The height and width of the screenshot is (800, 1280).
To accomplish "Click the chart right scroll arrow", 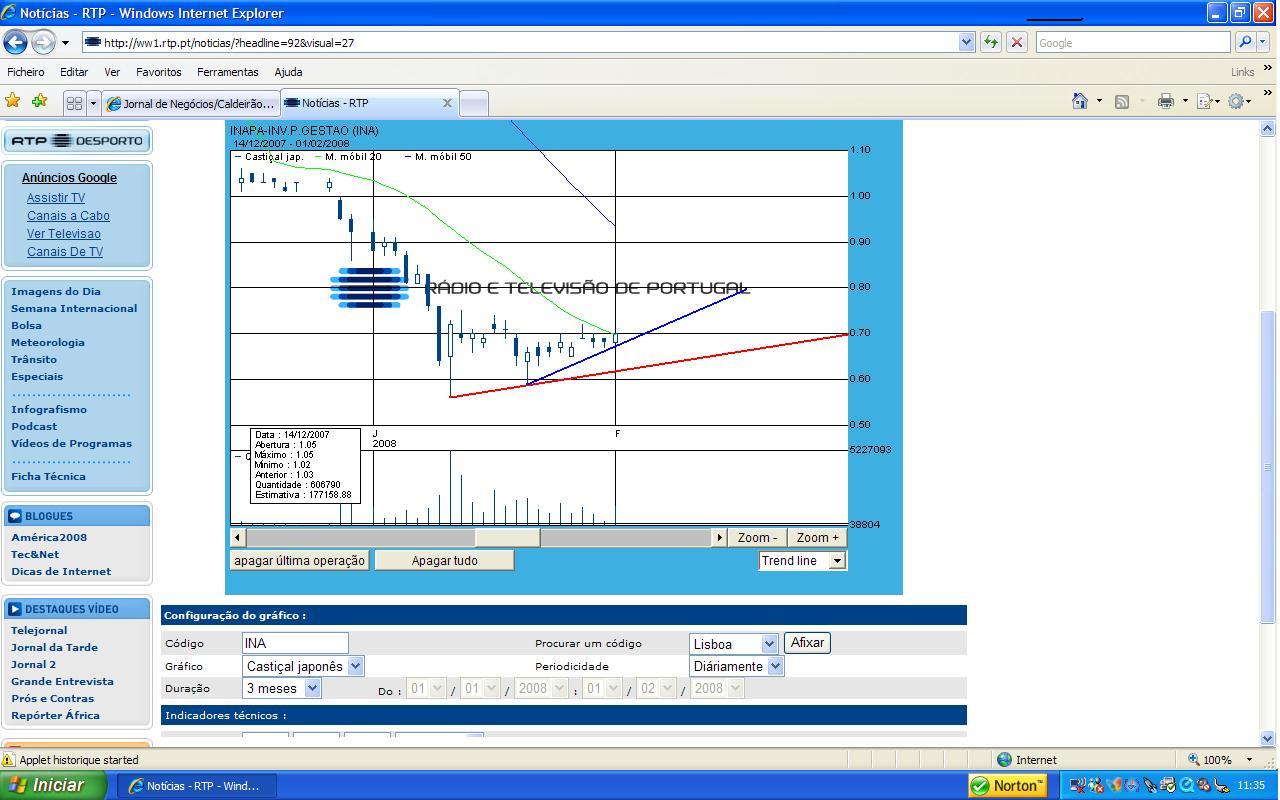I will click(x=718, y=538).
